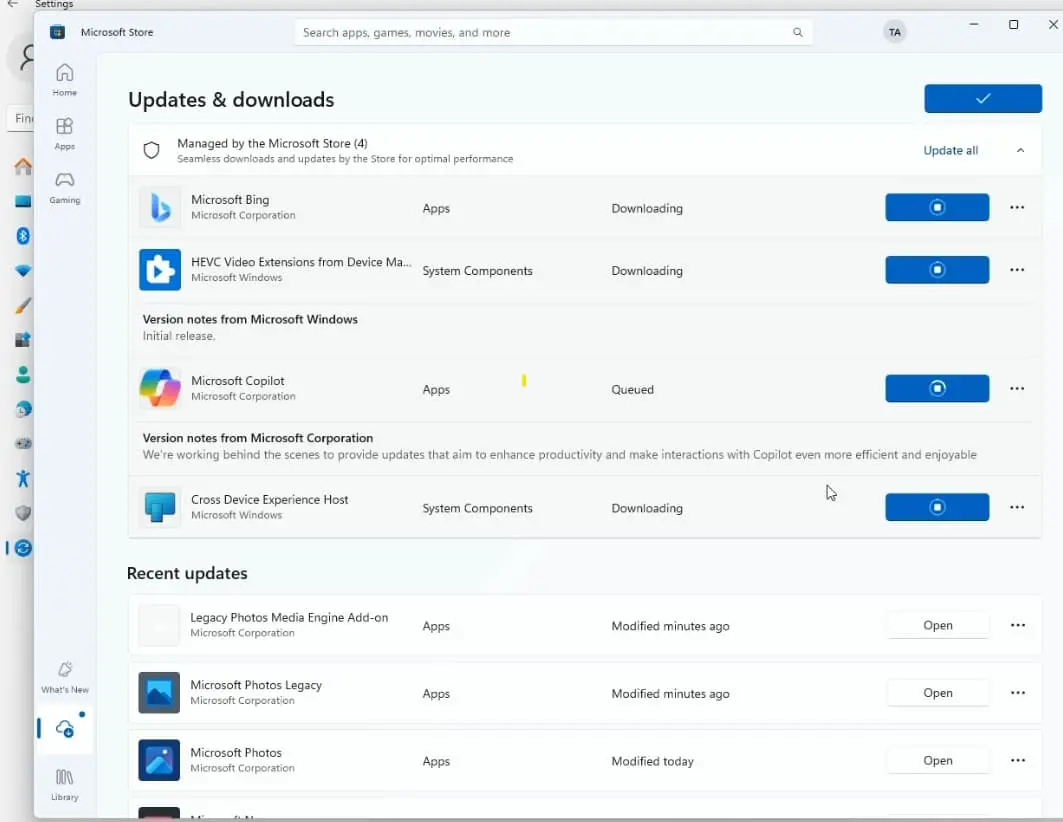This screenshot has width=1063, height=822.
Task: Click the blue checkmark button at top
Action: [983, 99]
